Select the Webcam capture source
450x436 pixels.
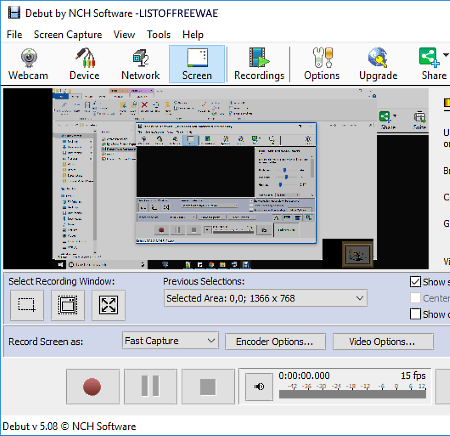tap(28, 64)
